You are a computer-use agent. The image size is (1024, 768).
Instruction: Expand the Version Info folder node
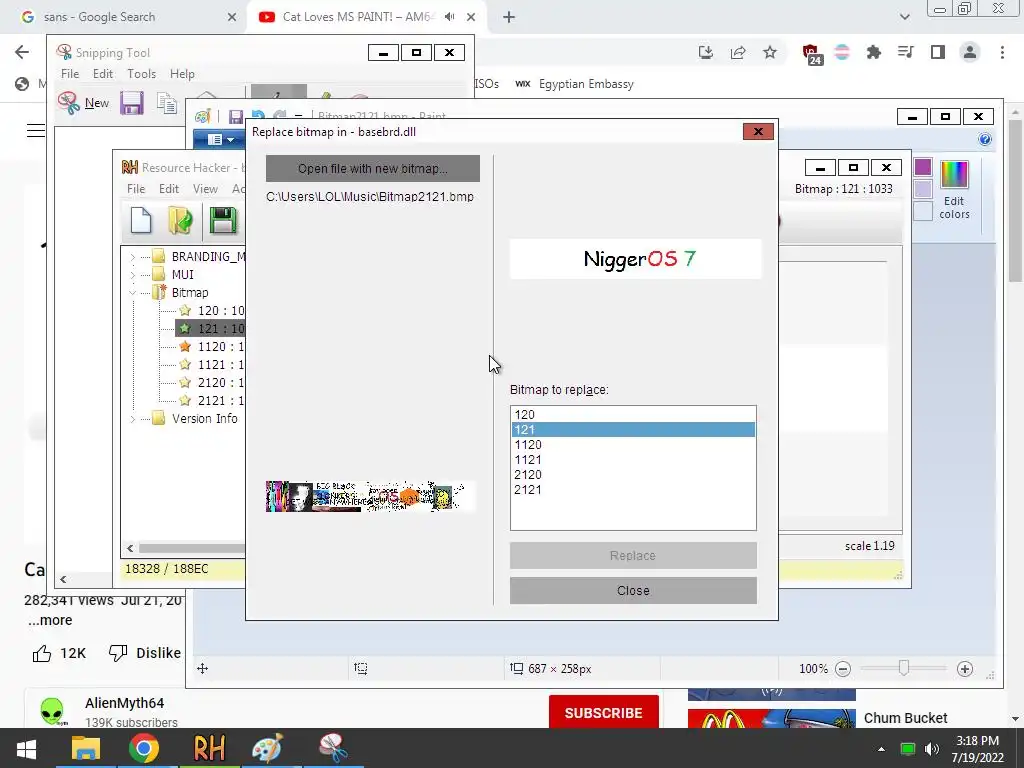tap(133, 419)
